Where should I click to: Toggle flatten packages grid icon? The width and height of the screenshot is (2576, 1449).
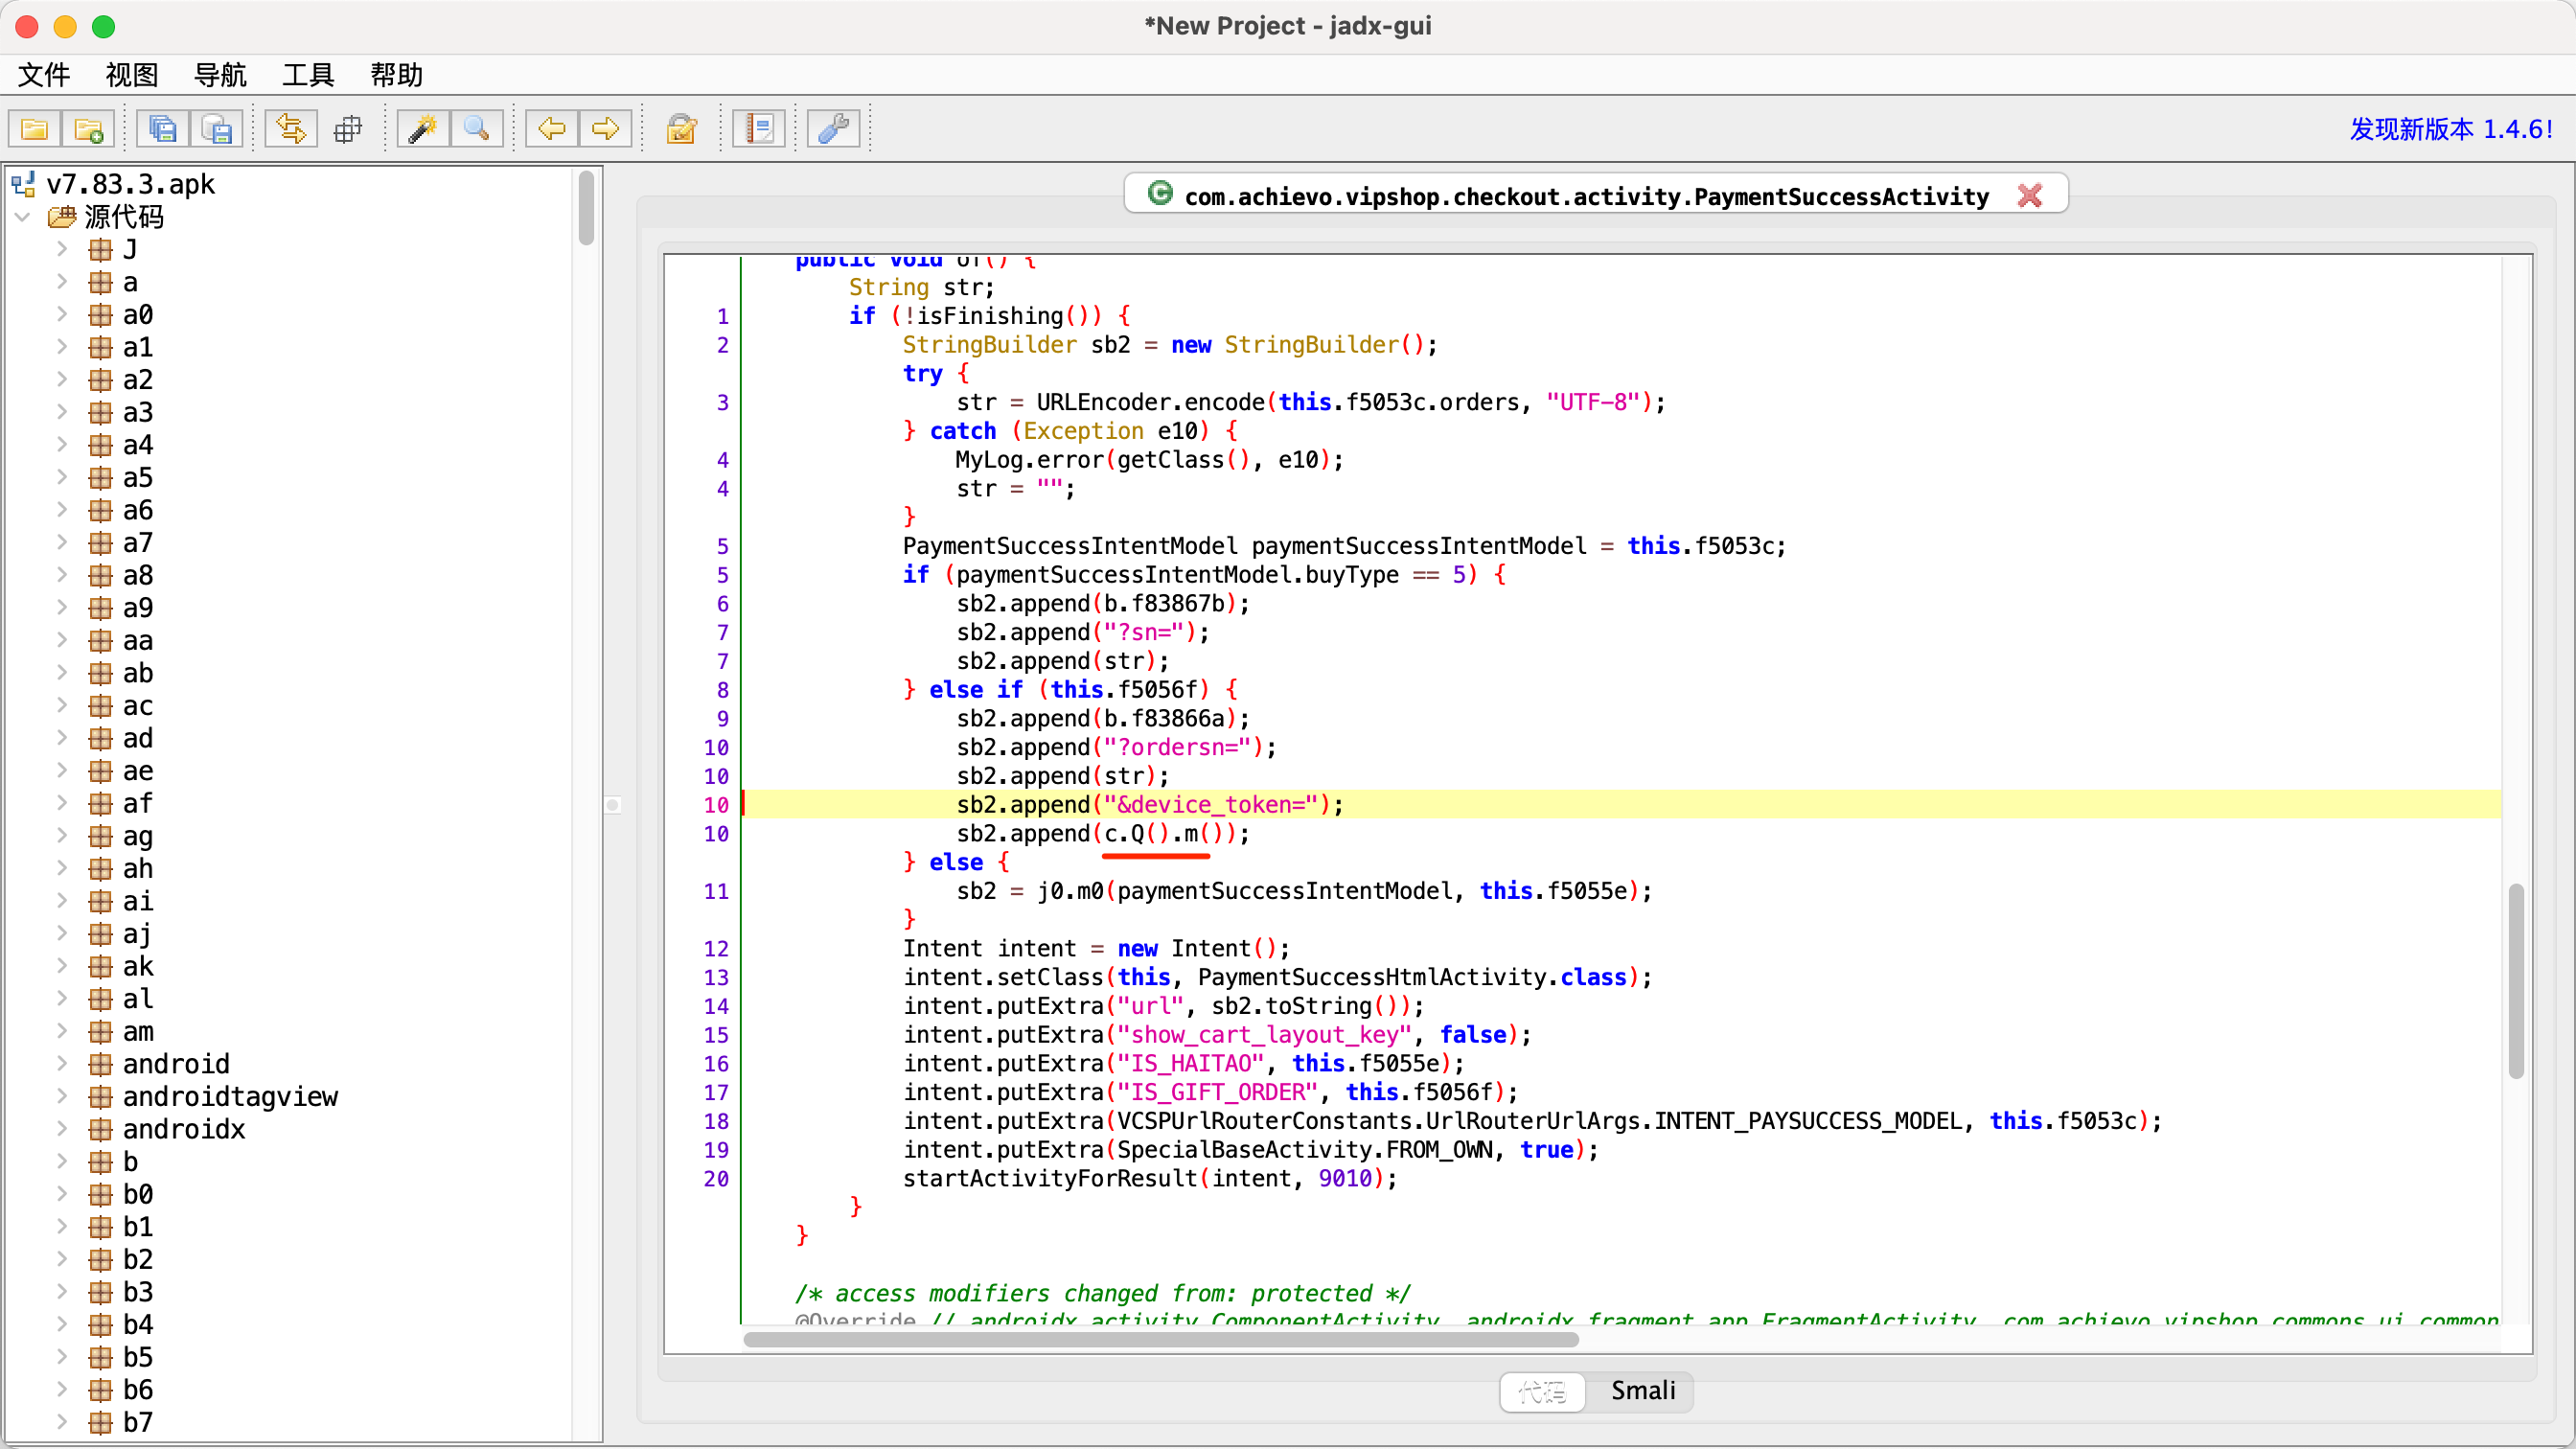pos(347,129)
